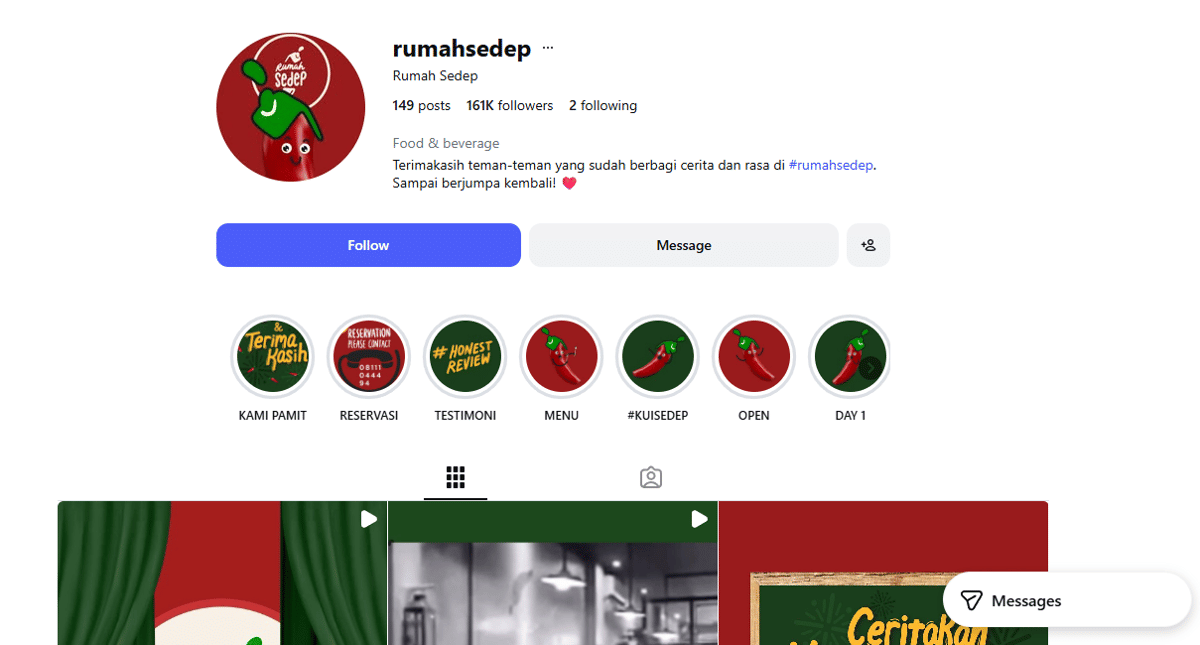1200x645 pixels.
Task: Open the RESERVASI story highlight
Action: (x=369, y=357)
